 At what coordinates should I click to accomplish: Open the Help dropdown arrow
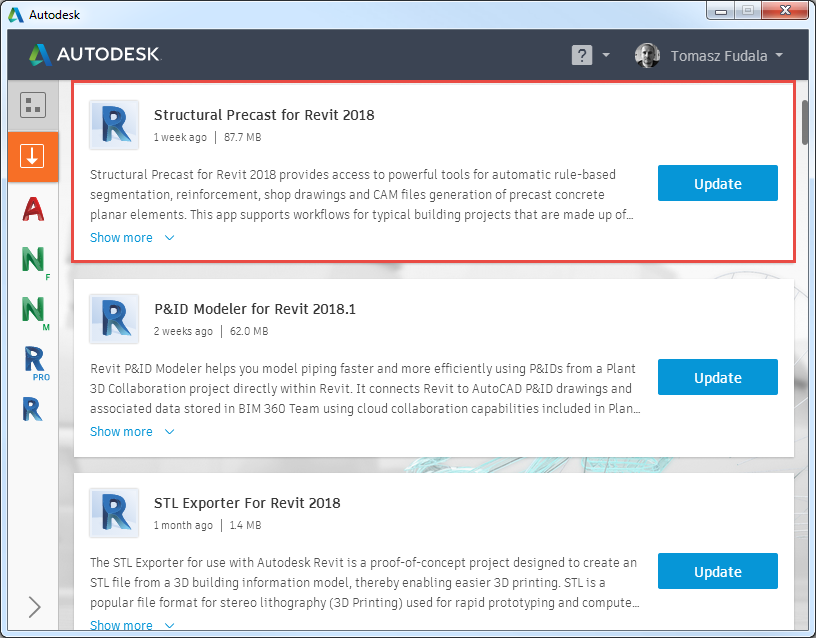tap(606, 55)
